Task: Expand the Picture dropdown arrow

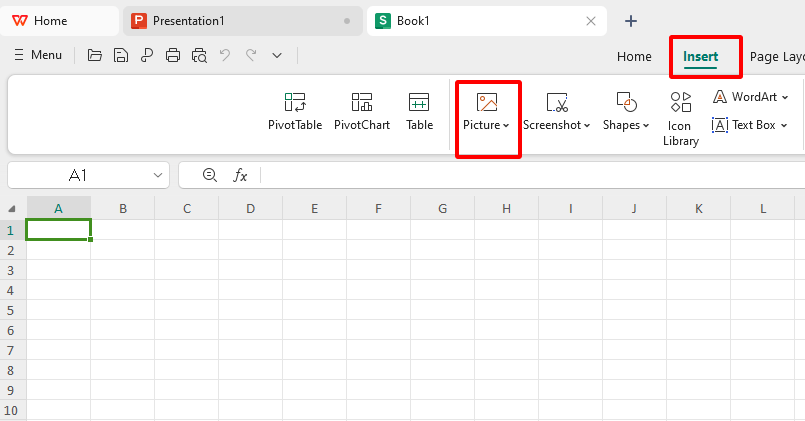Action: (x=506, y=126)
